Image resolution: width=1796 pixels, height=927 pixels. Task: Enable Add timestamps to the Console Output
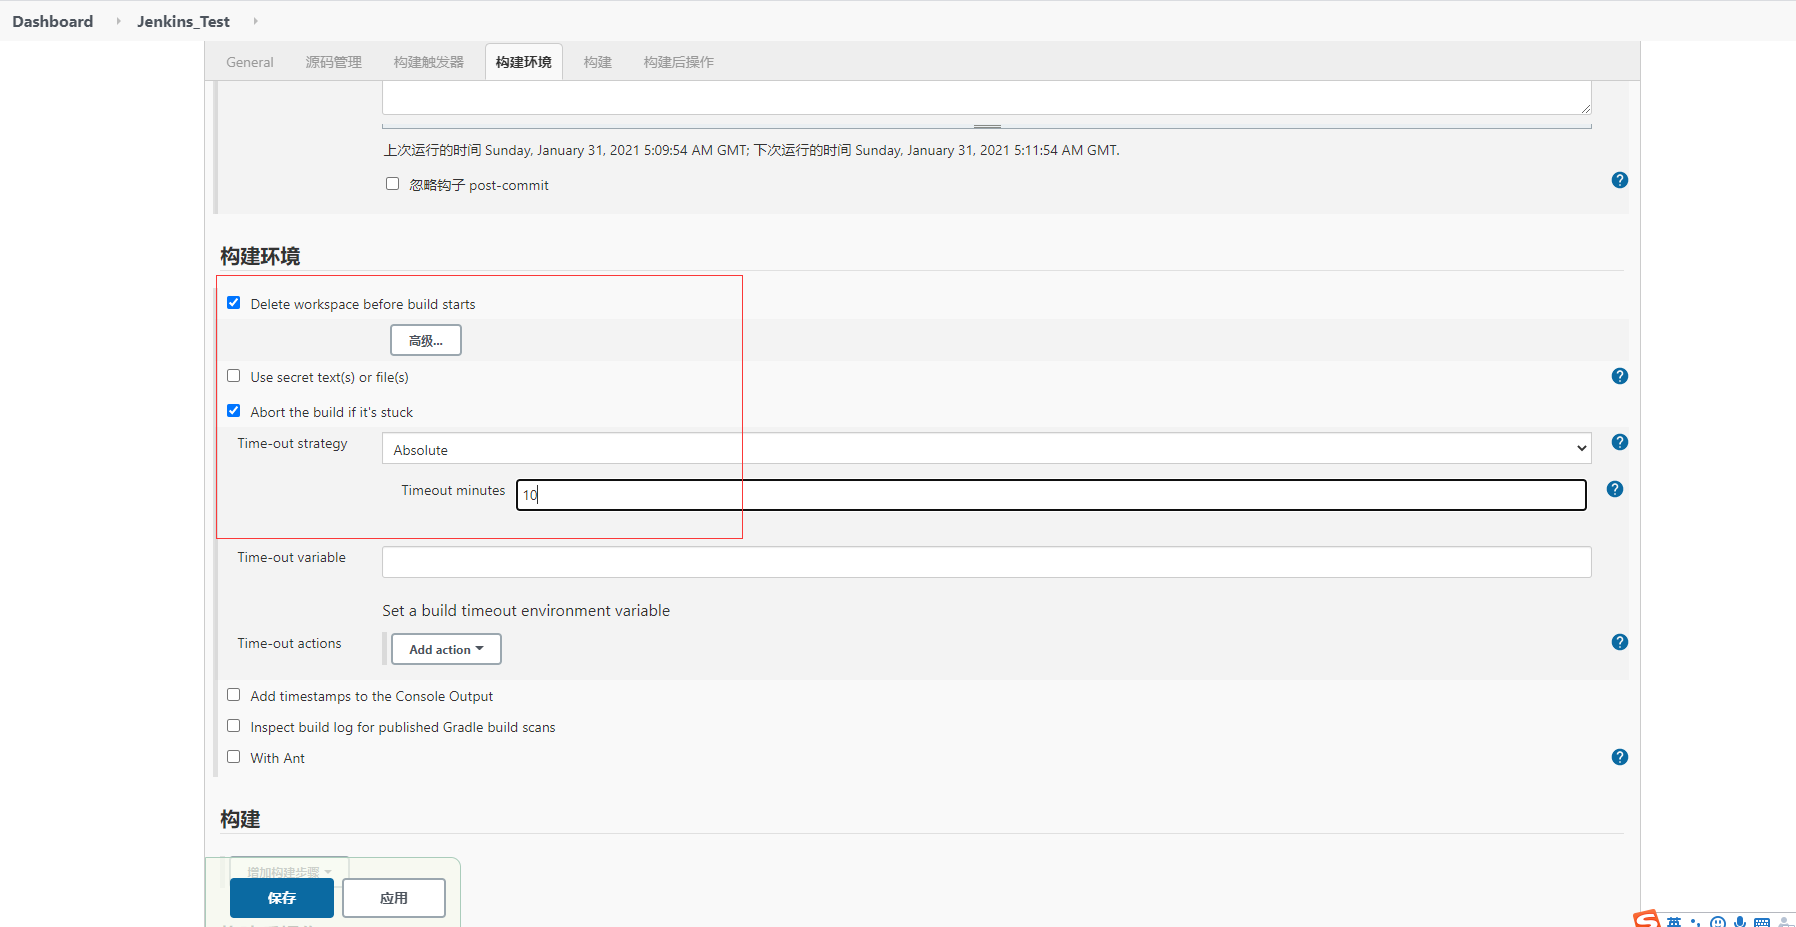(x=234, y=695)
